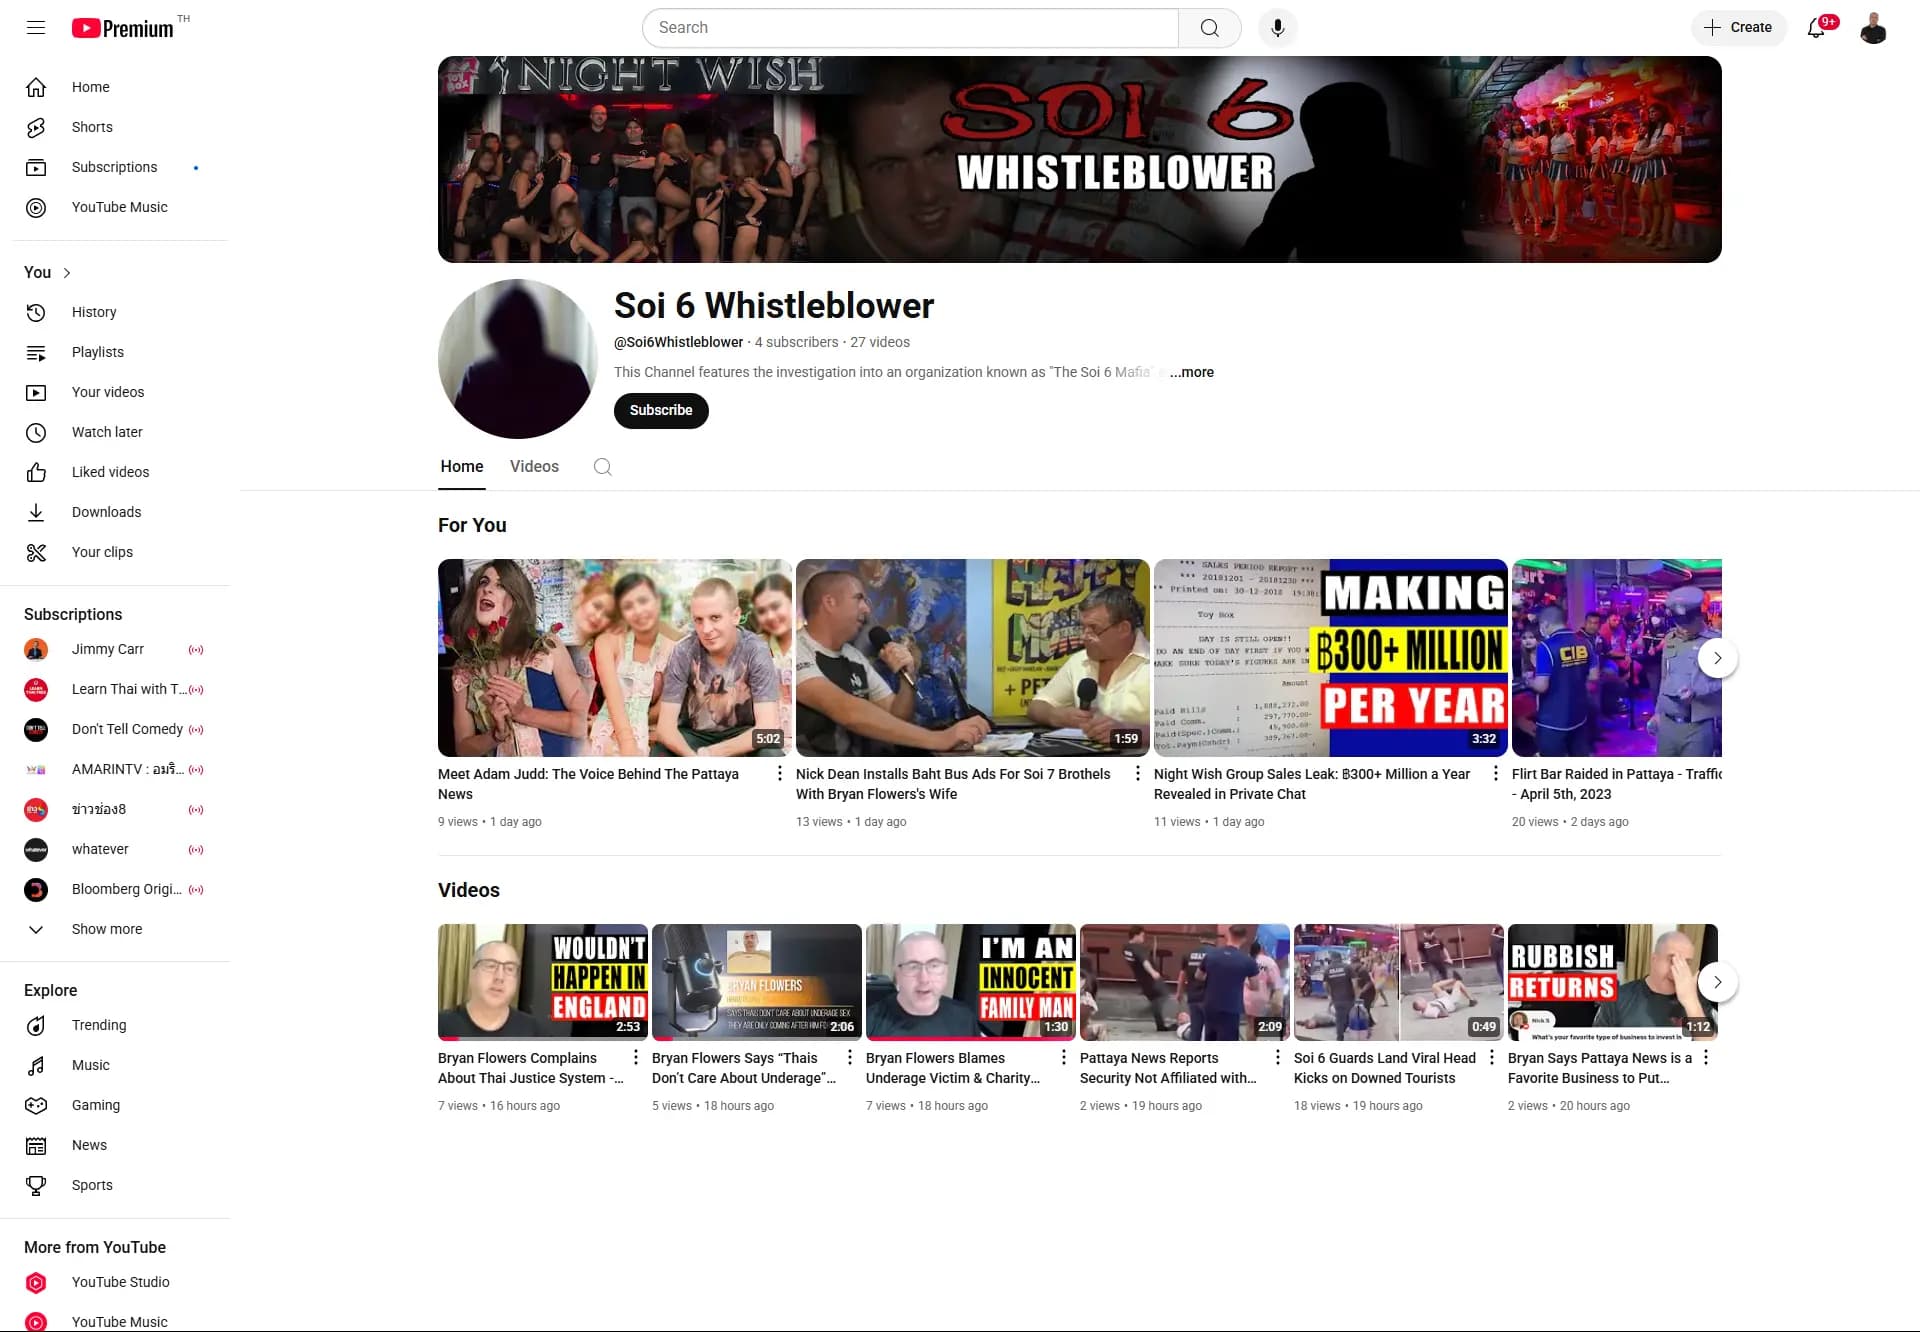Subscribe to Soi 6 Whistleblower
1920x1332 pixels.
[661, 411]
